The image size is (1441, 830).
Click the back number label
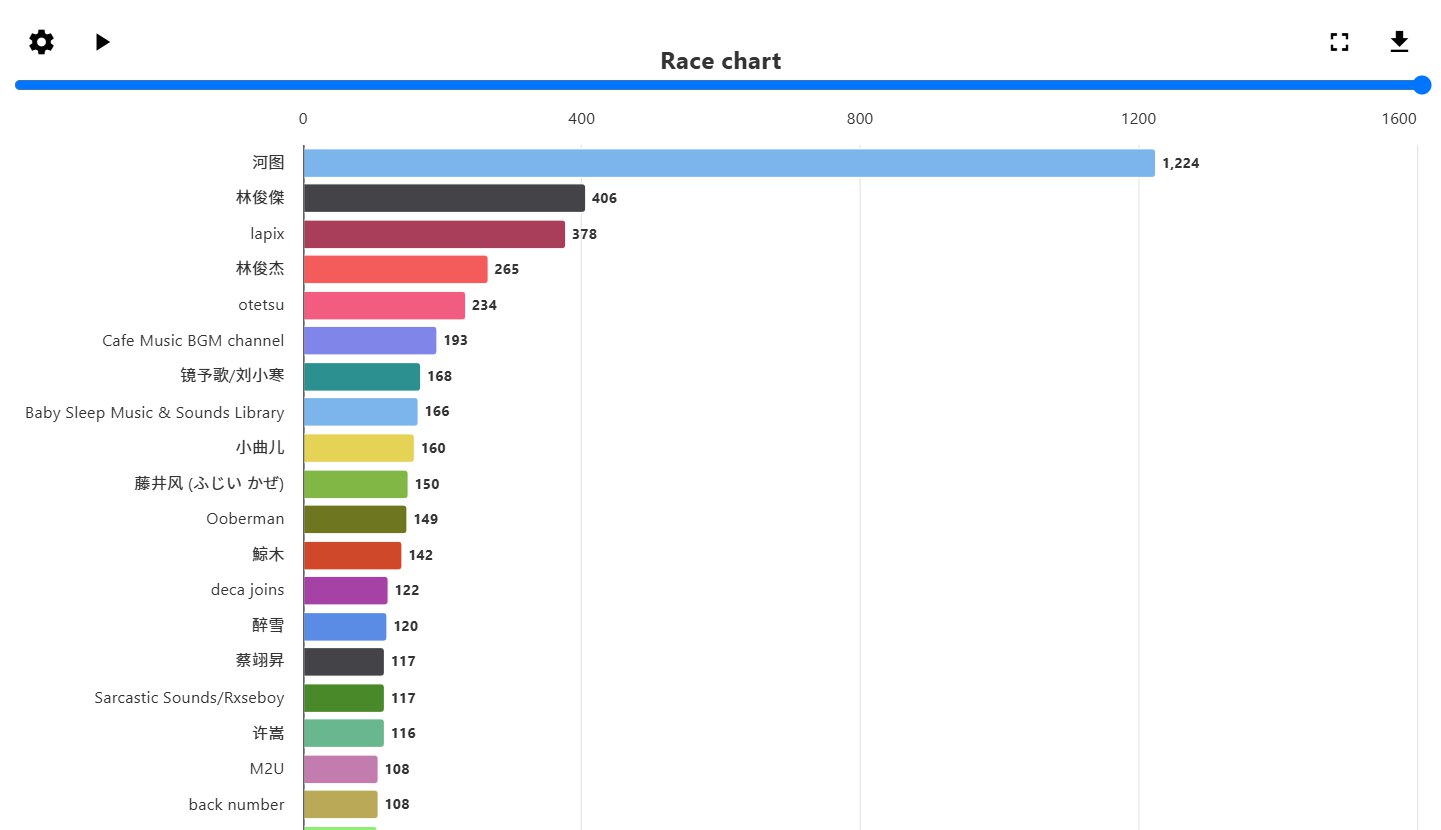(236, 805)
